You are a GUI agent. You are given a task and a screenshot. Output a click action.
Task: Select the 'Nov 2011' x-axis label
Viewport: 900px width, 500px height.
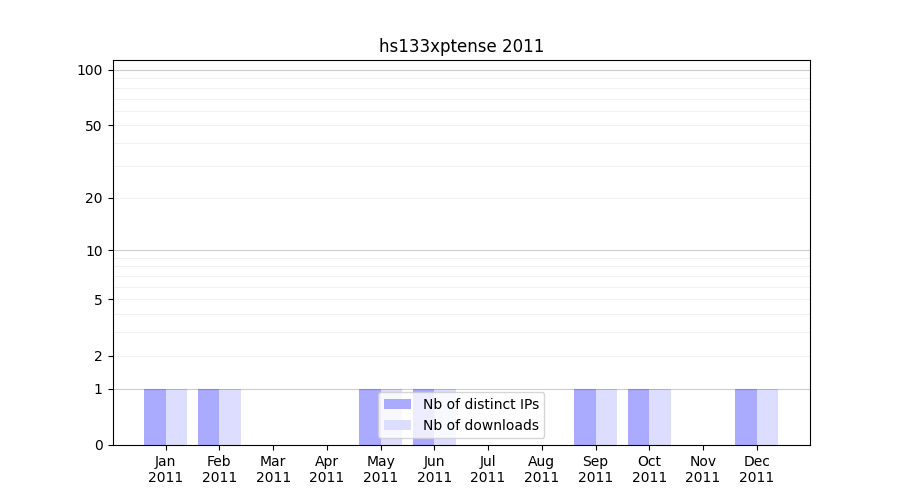703,469
